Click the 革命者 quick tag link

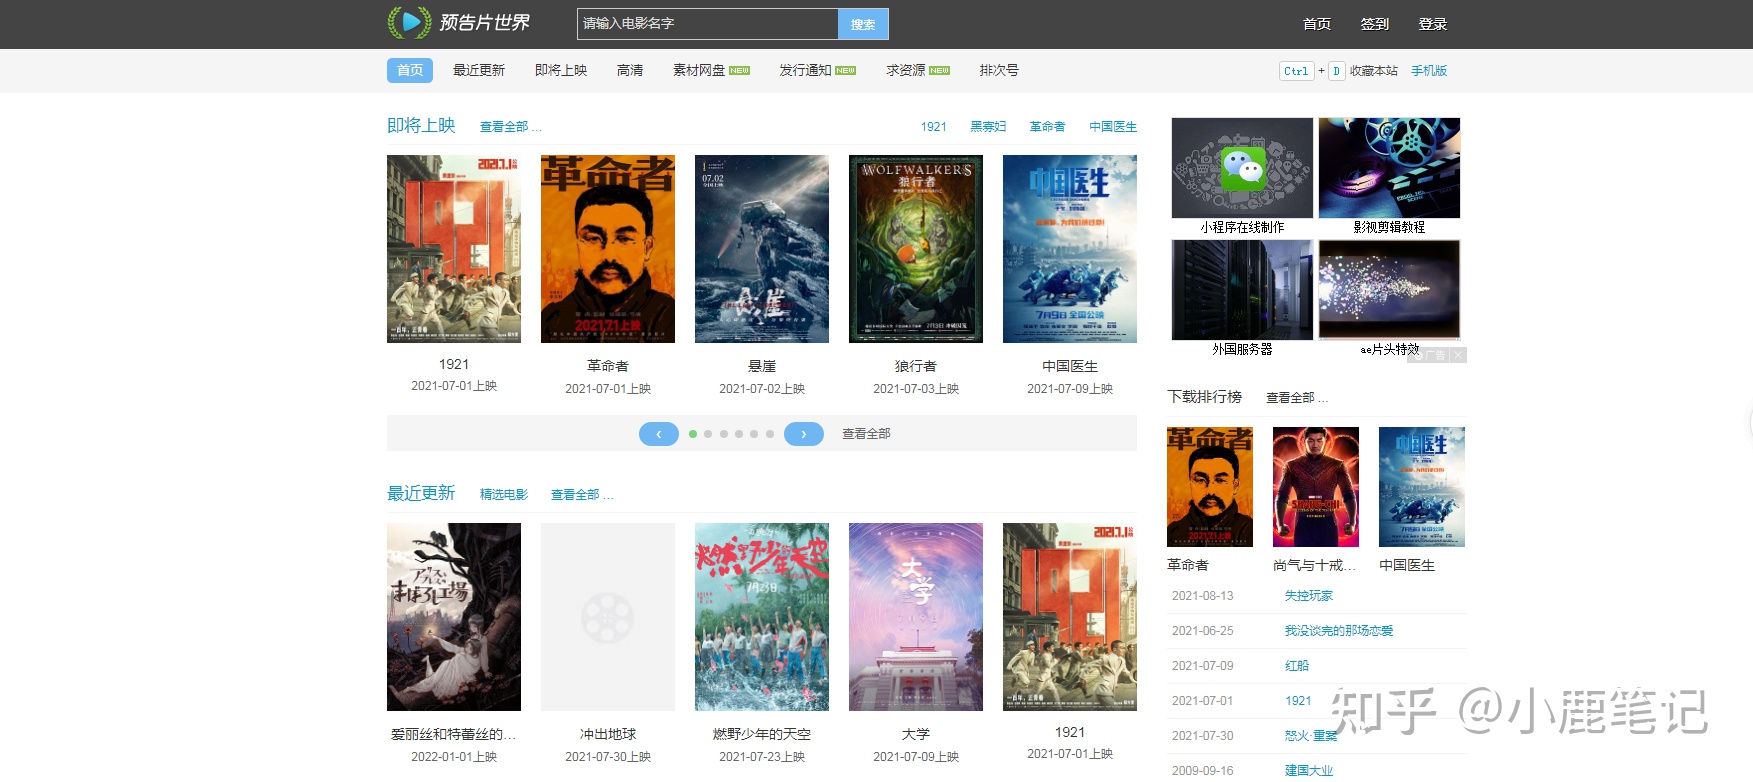point(1047,127)
